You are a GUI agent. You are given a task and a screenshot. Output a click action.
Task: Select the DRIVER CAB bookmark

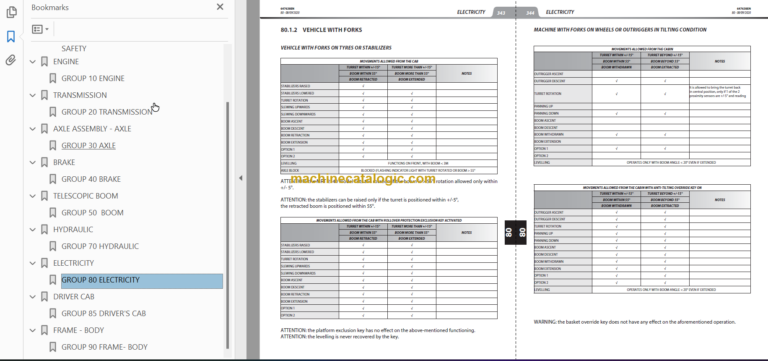click(74, 296)
